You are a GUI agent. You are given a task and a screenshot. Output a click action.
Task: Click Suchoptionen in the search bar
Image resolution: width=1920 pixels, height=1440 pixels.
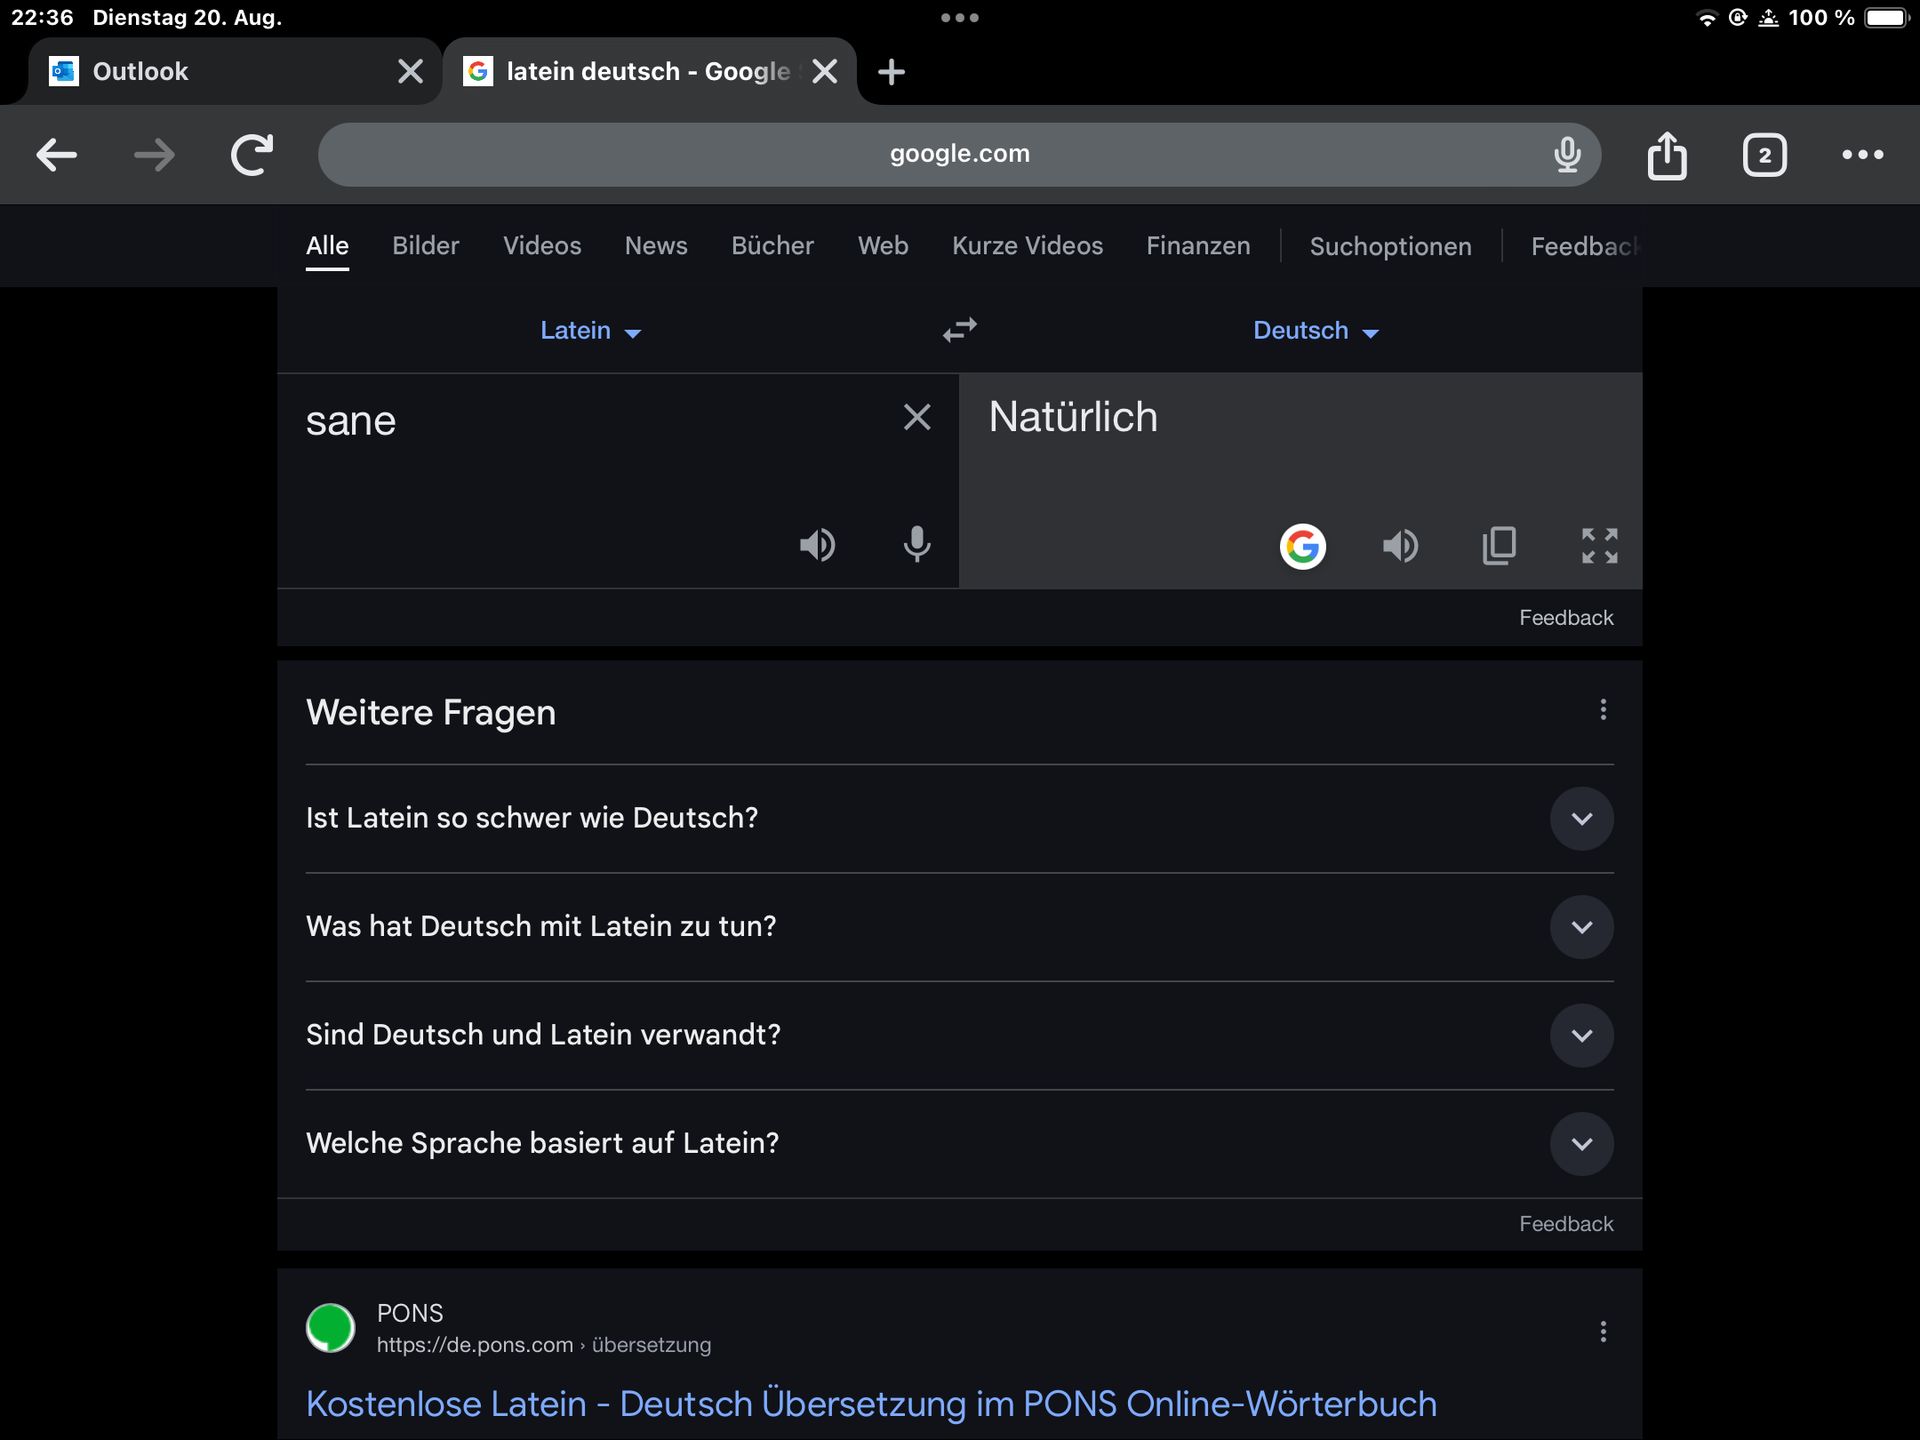coord(1390,246)
